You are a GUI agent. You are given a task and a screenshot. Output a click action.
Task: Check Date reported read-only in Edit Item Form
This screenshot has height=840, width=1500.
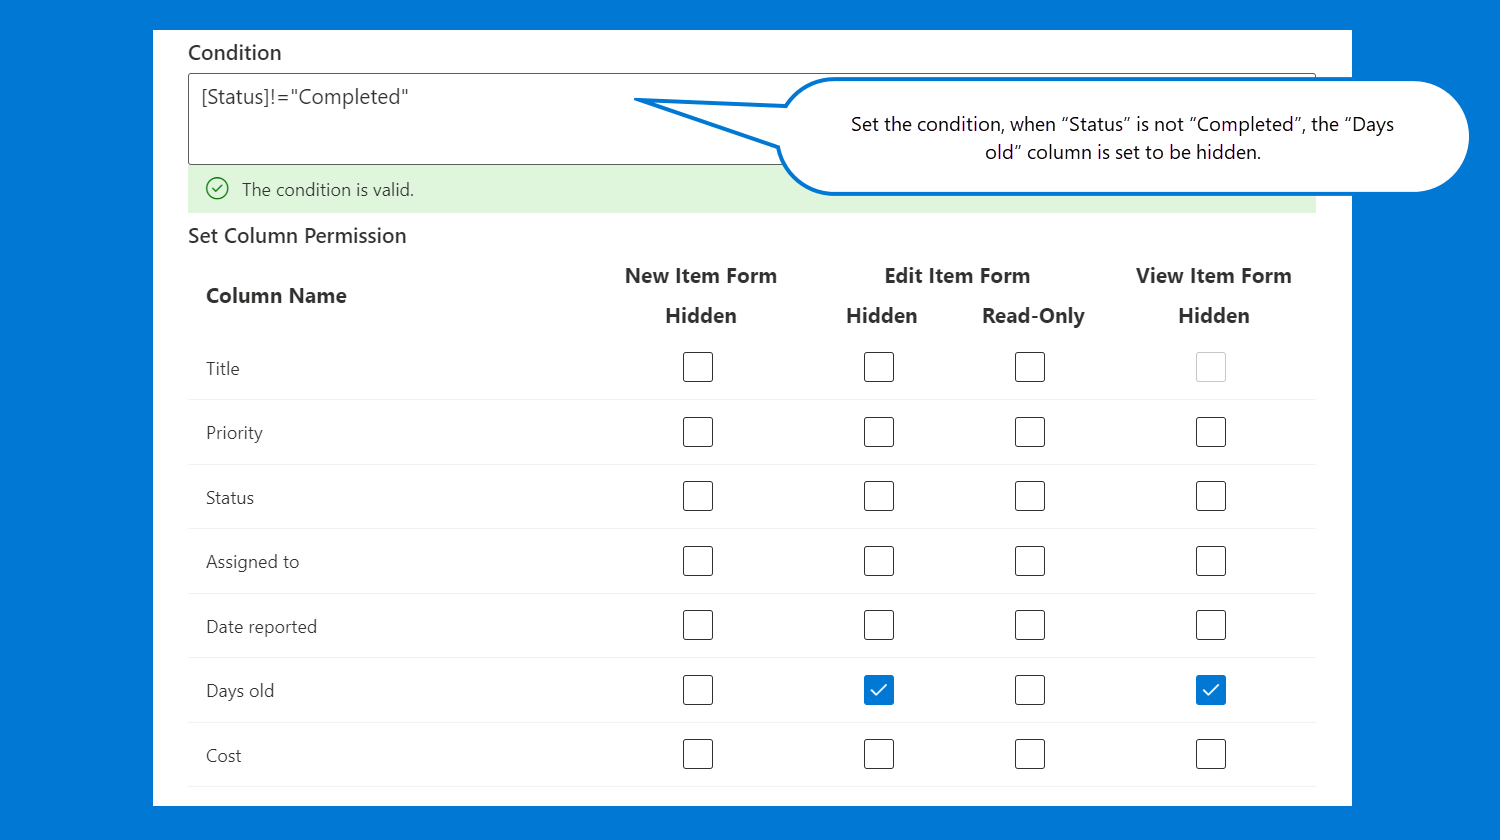(1030, 625)
